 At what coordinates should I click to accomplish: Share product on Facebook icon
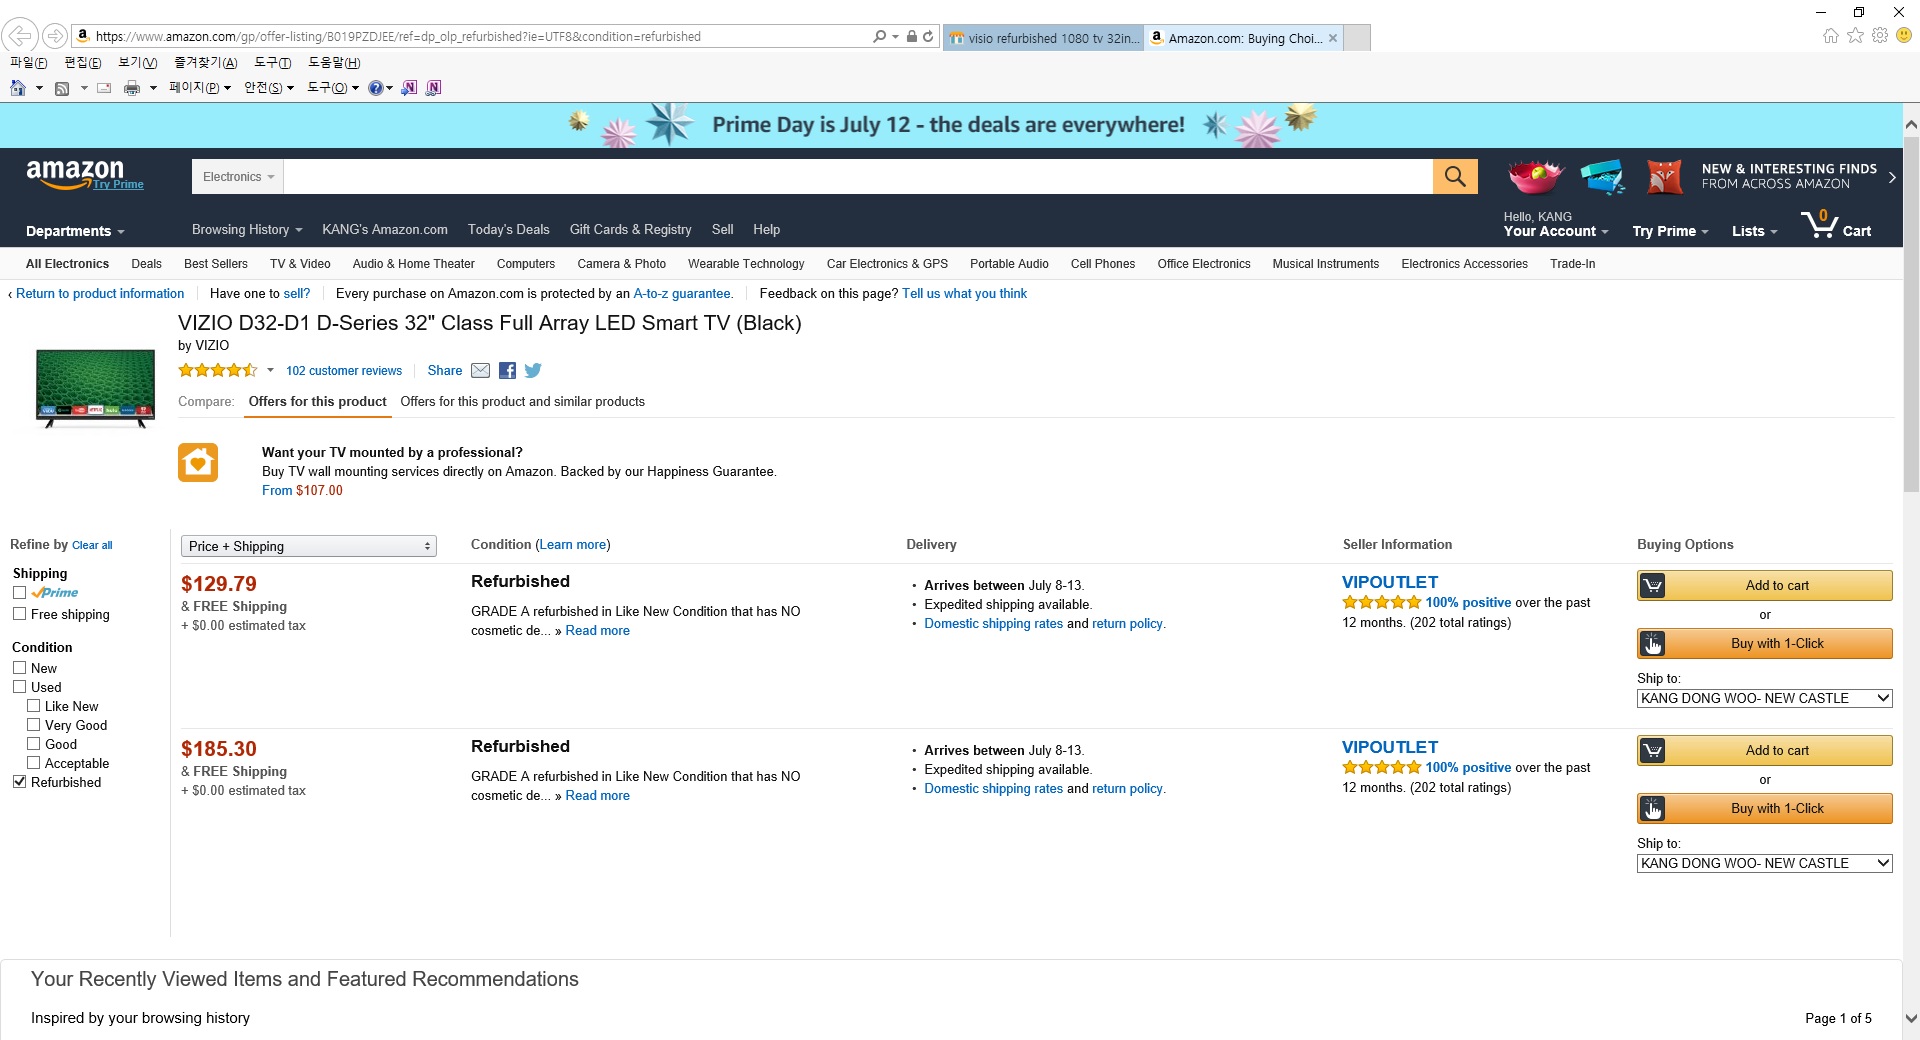(508, 371)
